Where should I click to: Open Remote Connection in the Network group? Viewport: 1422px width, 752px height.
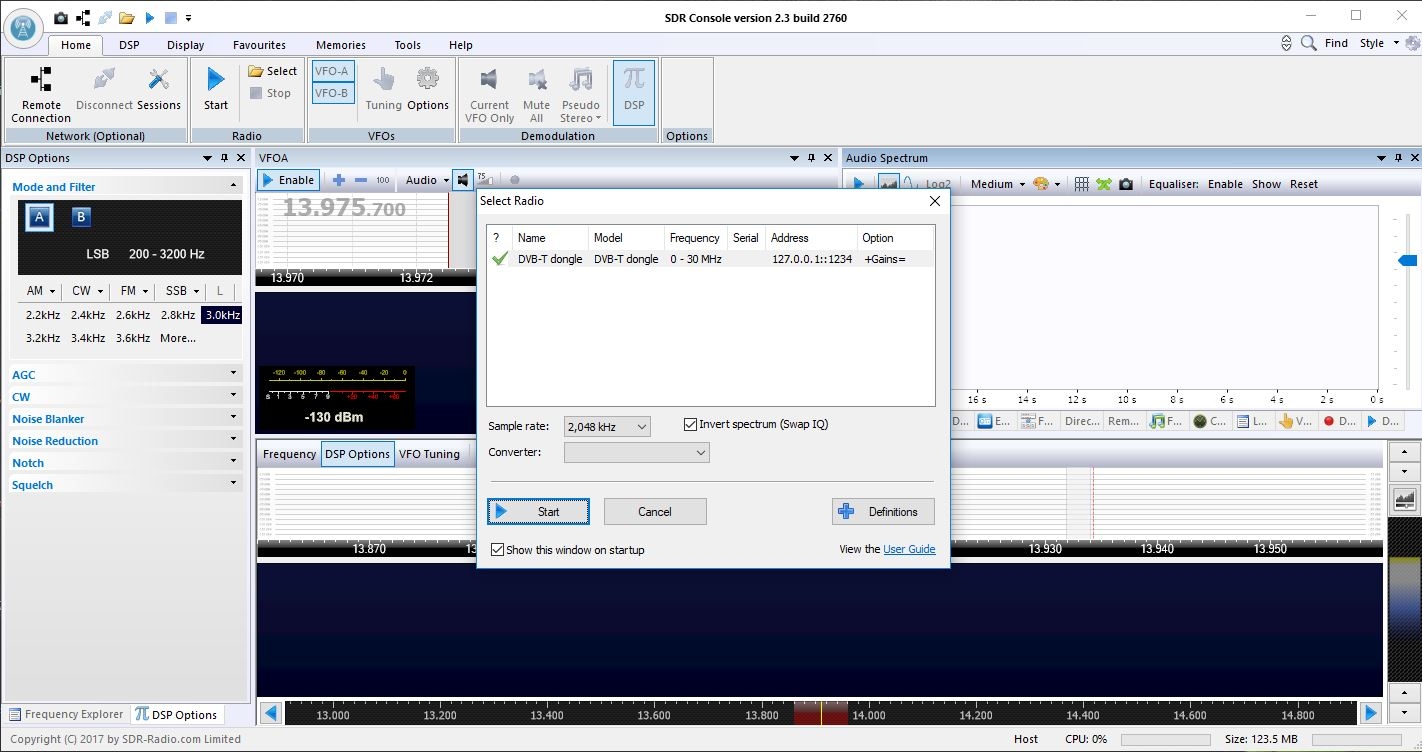pyautogui.click(x=41, y=95)
